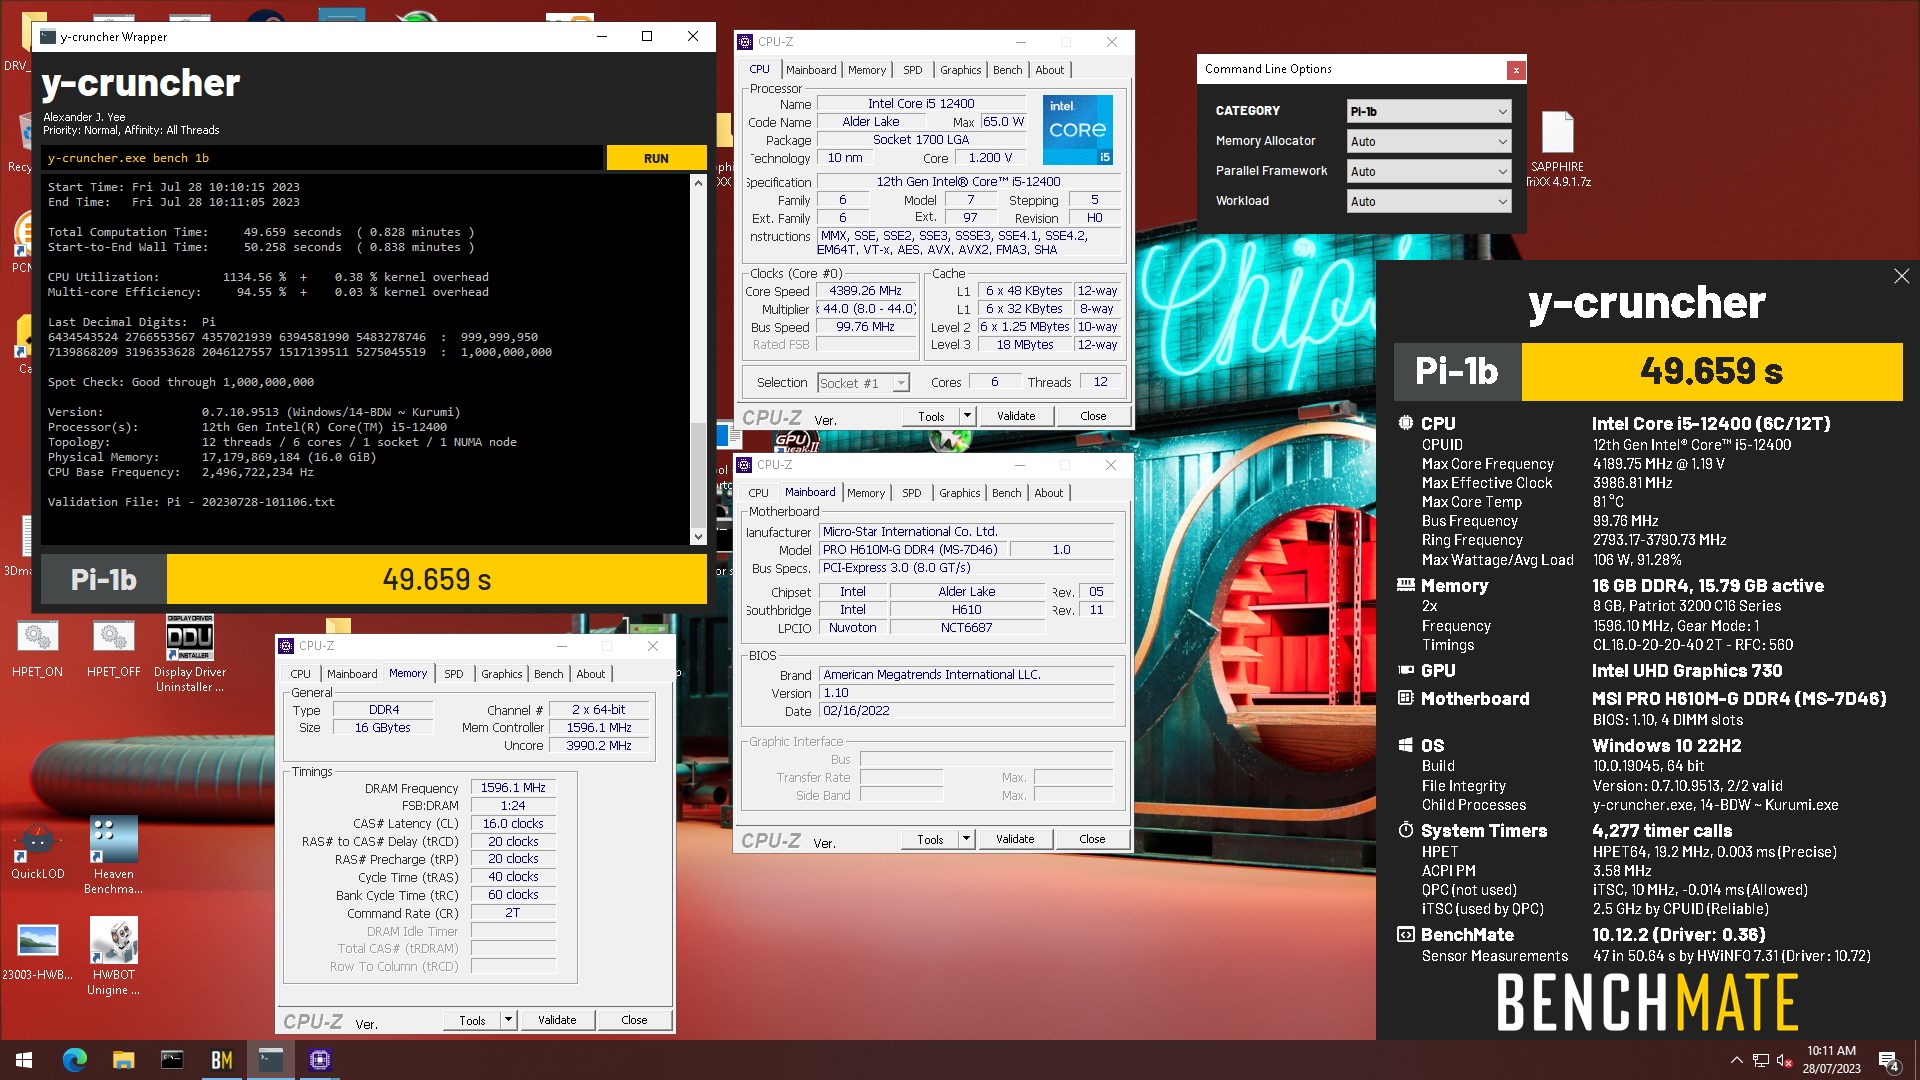Click the y-cruncher output scrollbar down arrow
This screenshot has height=1080, width=1920.
[698, 537]
